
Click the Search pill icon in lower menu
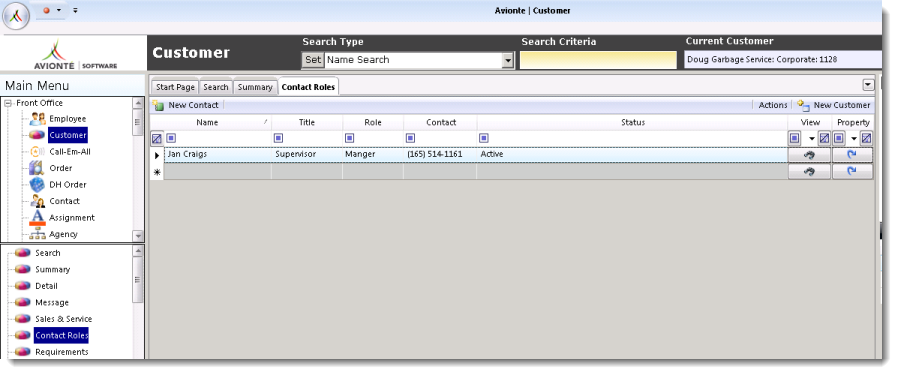pyautogui.click(x=23, y=253)
